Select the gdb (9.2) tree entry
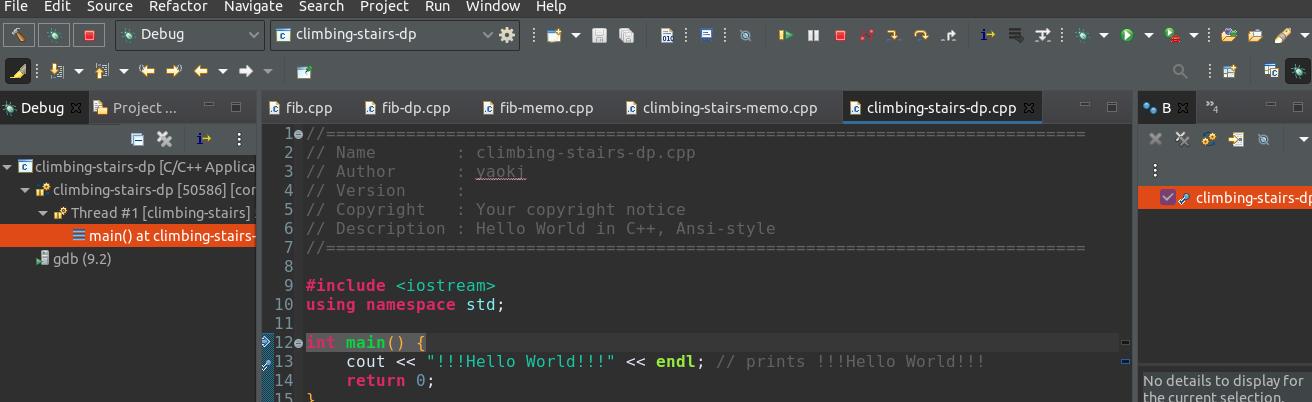Image resolution: width=1312 pixels, height=402 pixels. tap(81, 259)
